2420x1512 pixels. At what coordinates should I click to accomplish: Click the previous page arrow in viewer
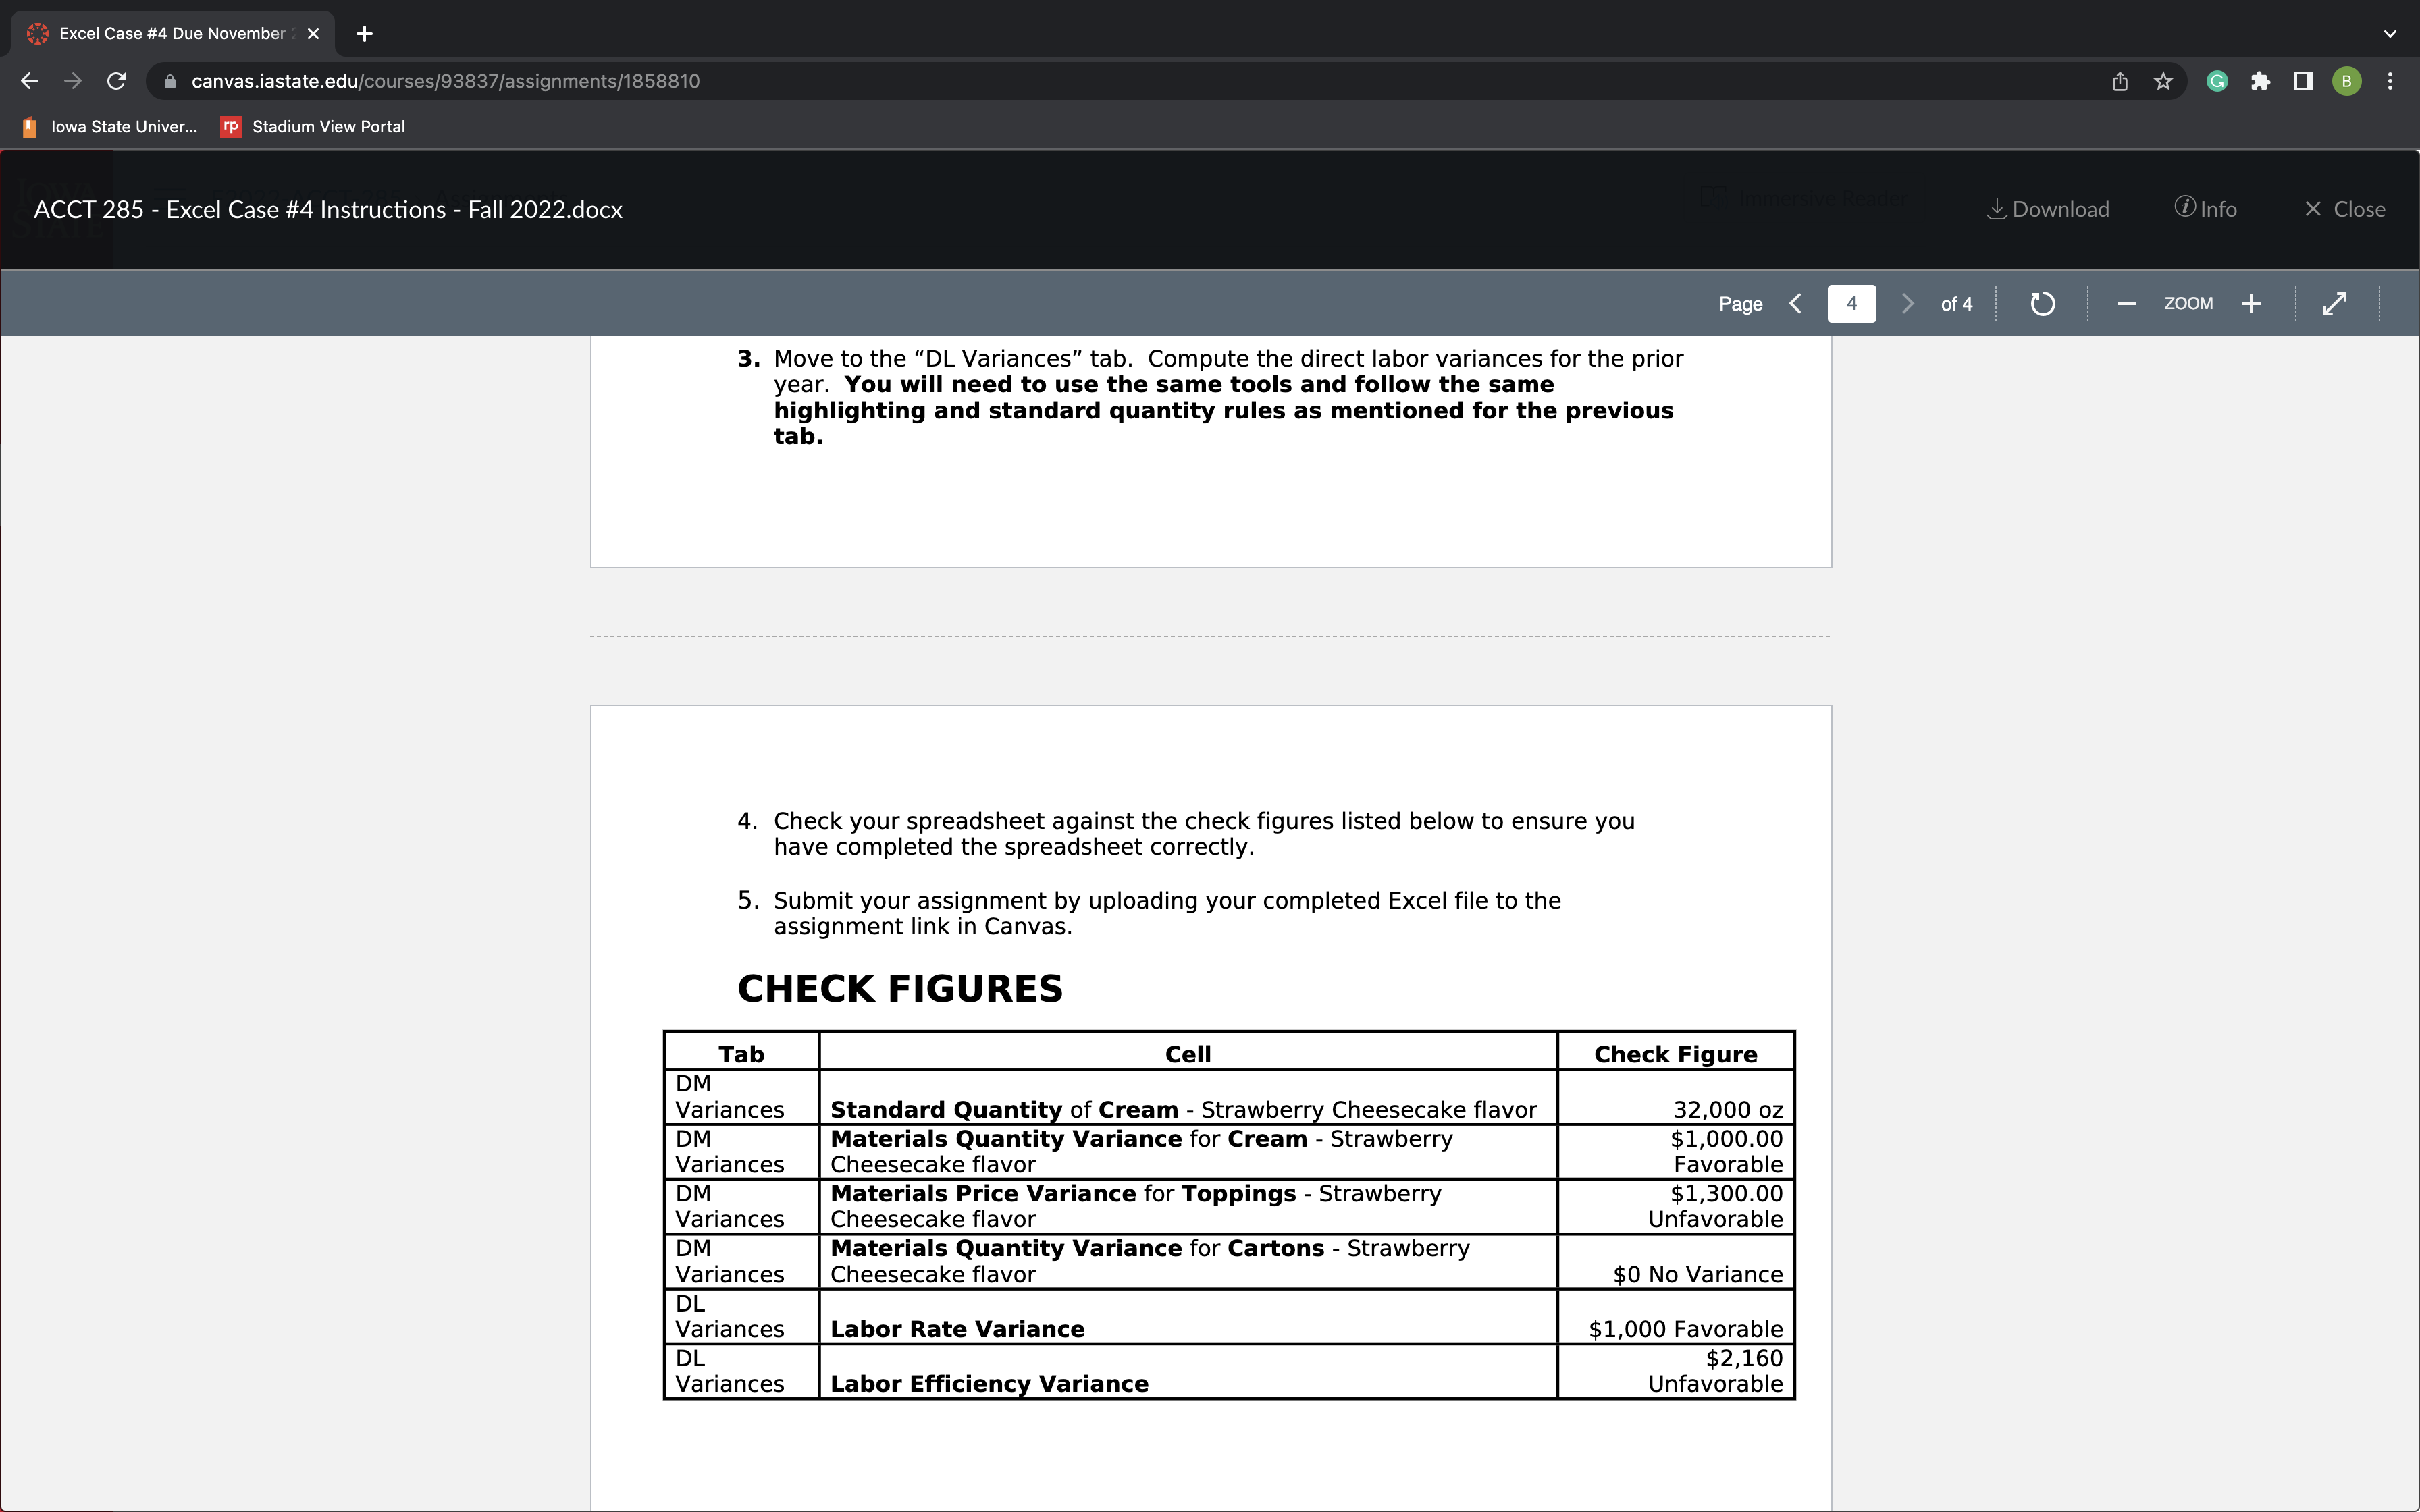1796,304
